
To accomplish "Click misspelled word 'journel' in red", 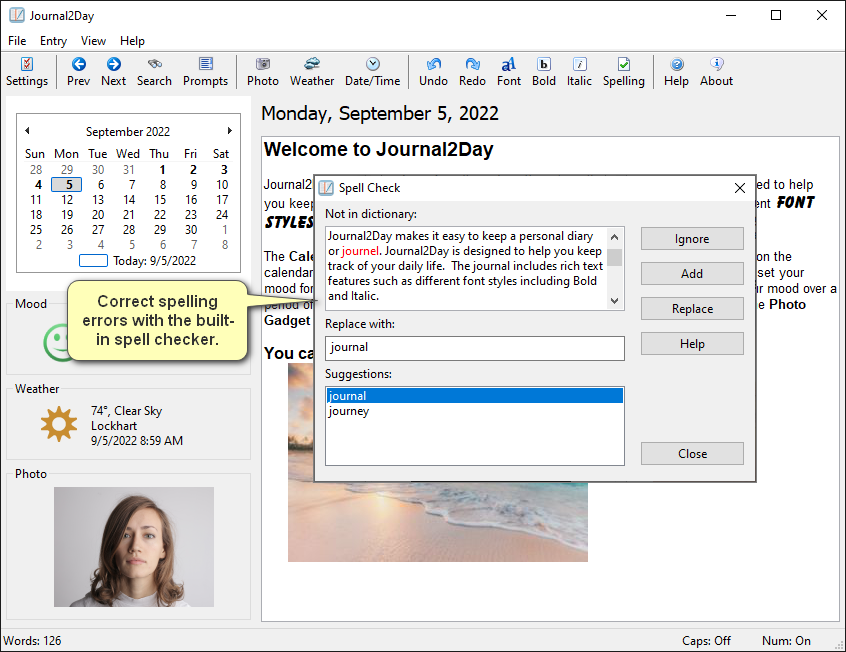I will pyautogui.click(x=360, y=251).
